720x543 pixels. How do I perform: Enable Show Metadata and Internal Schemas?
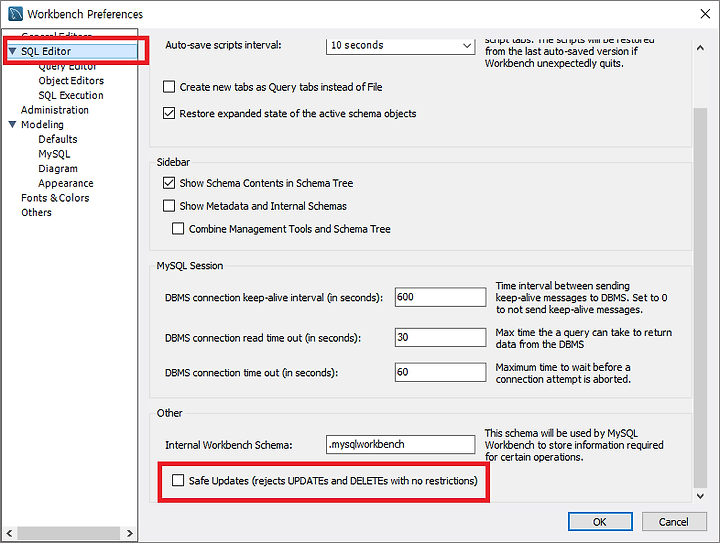point(169,205)
